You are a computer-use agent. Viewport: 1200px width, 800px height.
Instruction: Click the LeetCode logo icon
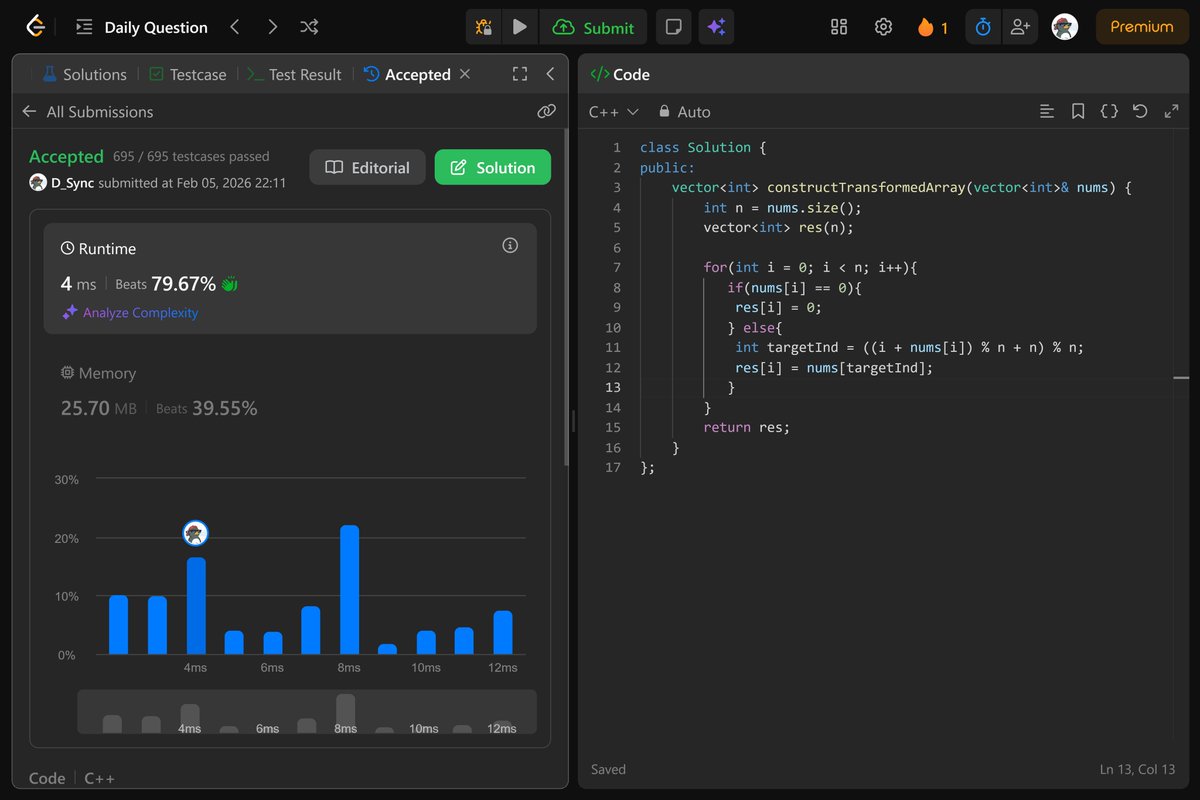[36, 27]
